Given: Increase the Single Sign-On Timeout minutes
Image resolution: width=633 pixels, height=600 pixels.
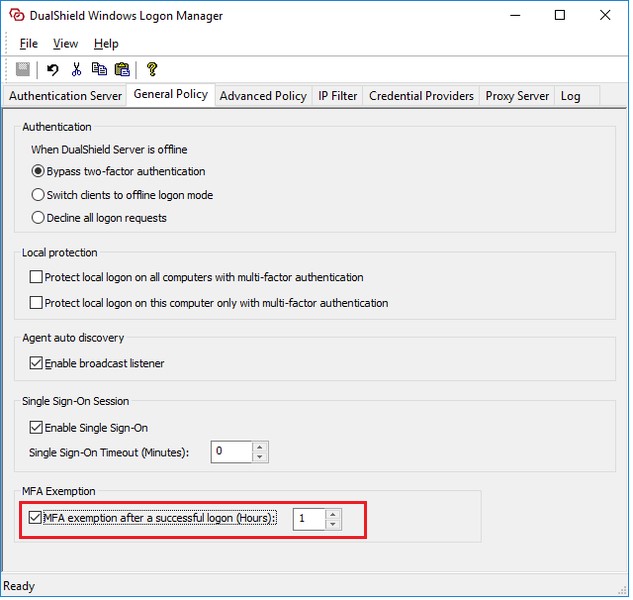Looking at the screenshot, I should pos(260,447).
